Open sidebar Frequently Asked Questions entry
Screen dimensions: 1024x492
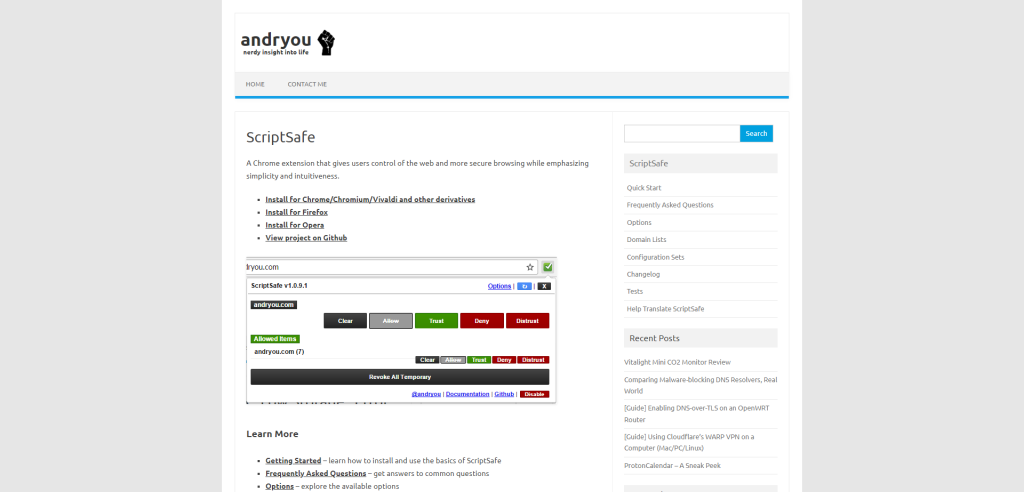(x=670, y=205)
